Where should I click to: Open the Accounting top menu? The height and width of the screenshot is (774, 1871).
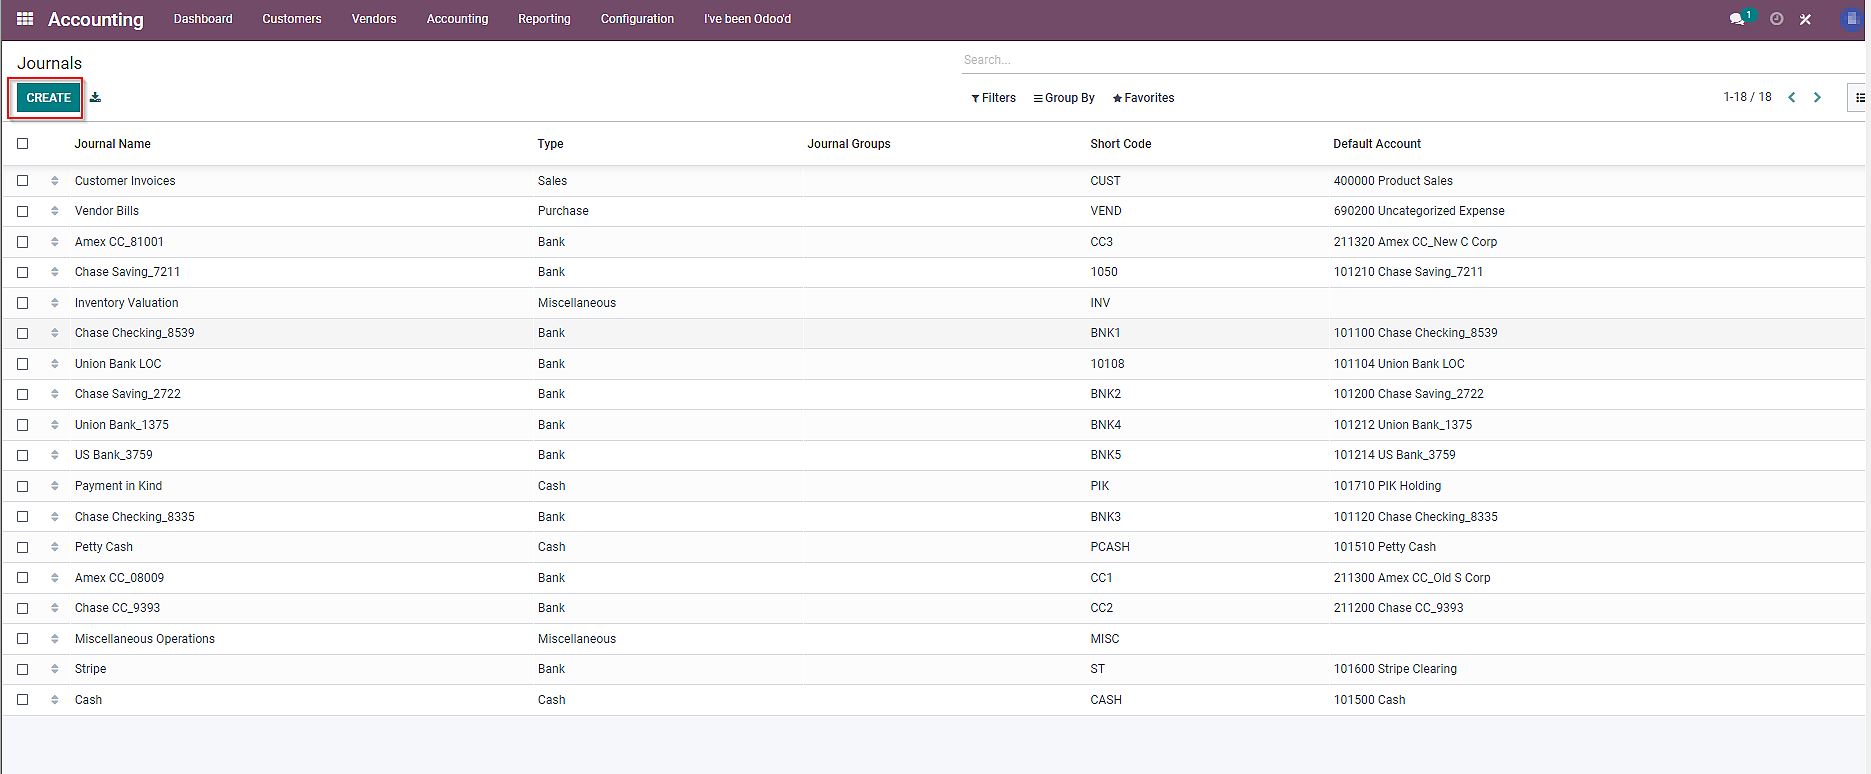[x=457, y=19]
